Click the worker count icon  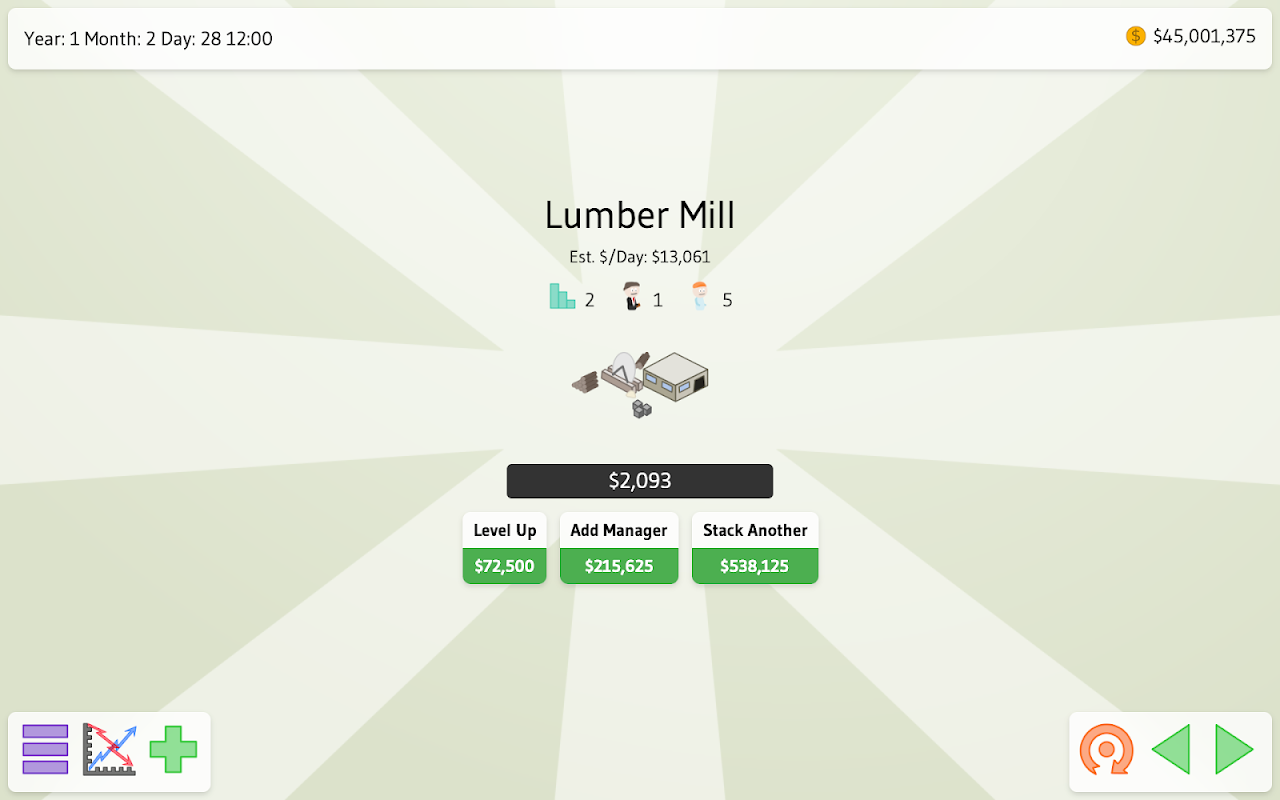[700, 296]
